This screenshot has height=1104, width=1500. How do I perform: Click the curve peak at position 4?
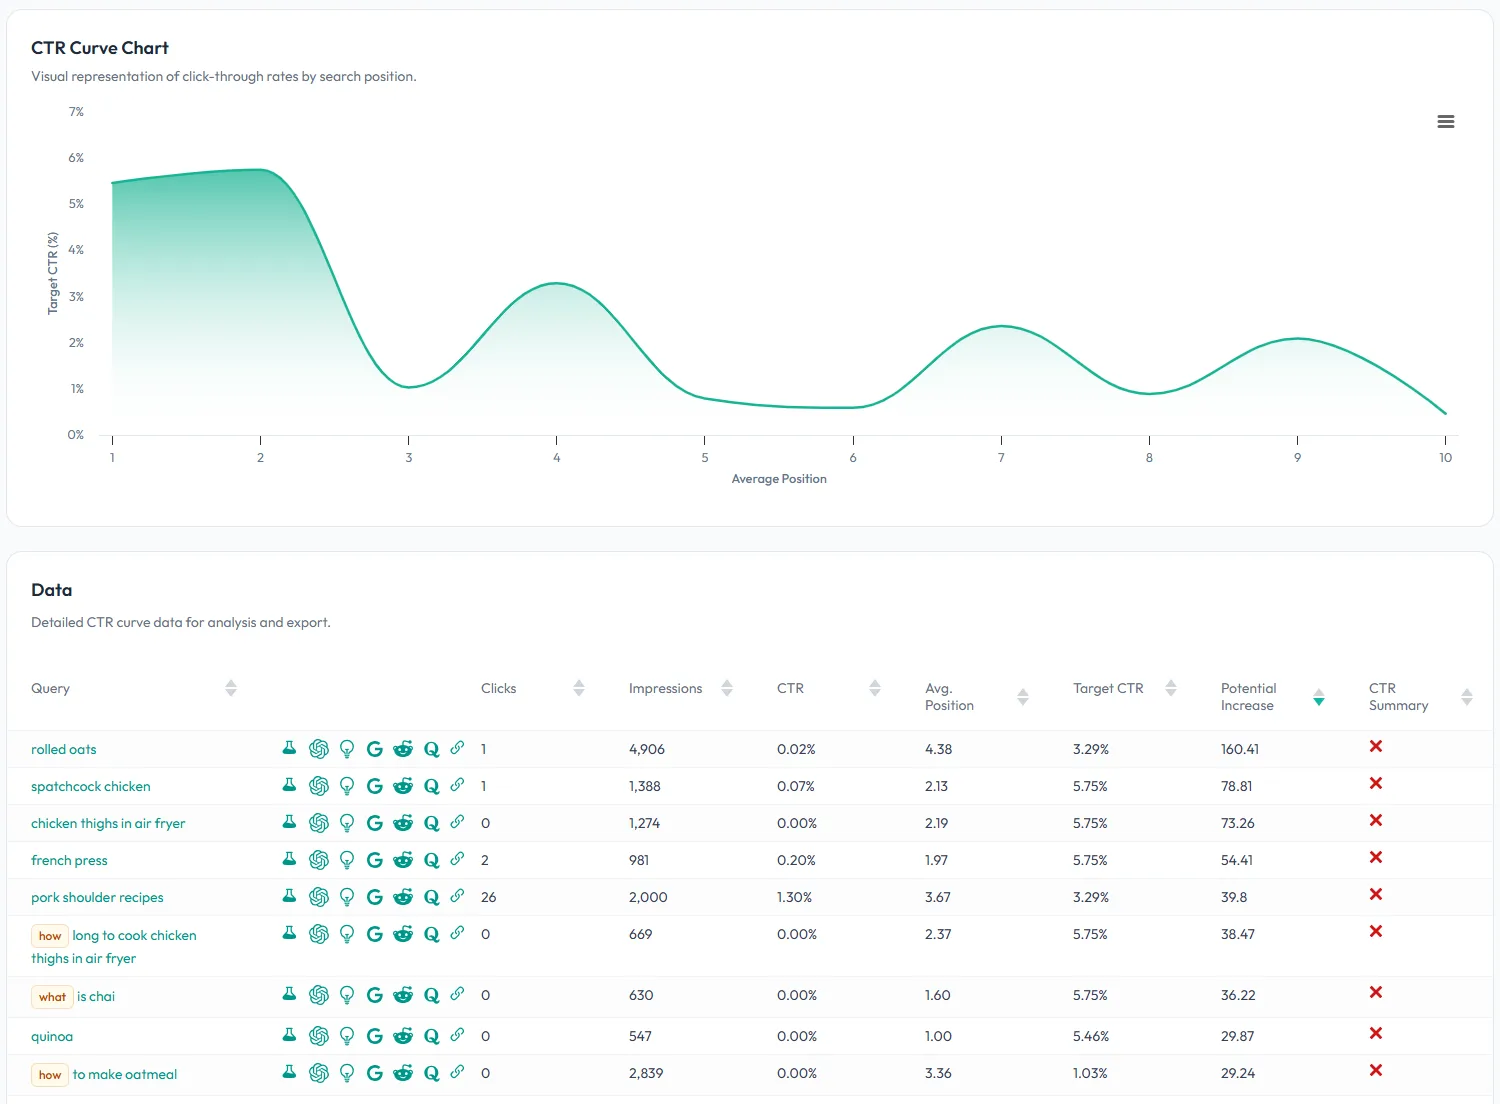pyautogui.click(x=556, y=284)
